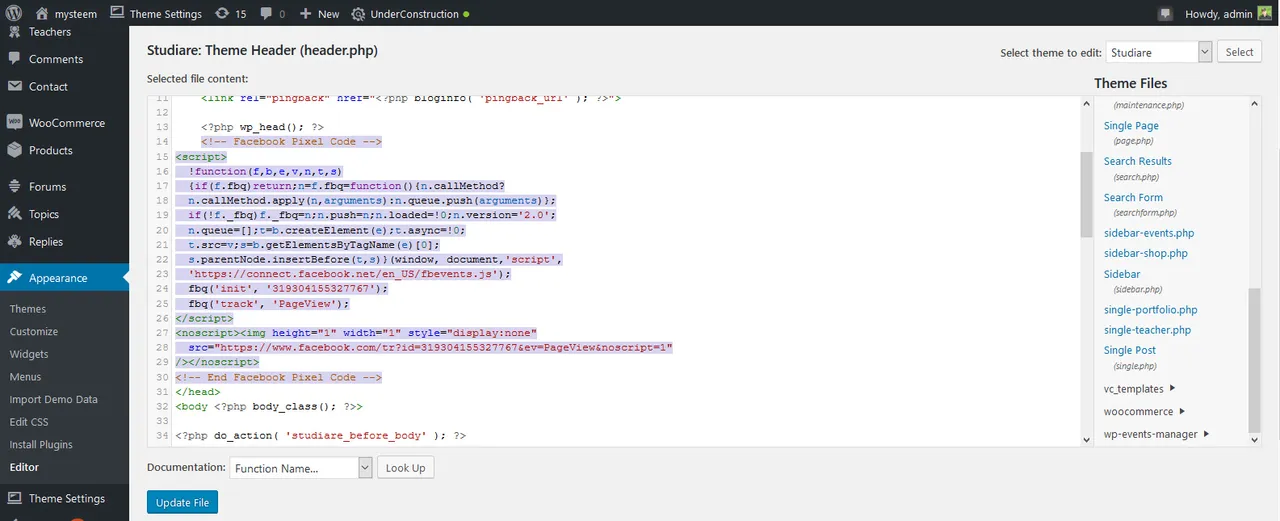Open Single Post template file
This screenshot has height=521, width=1280.
pos(1130,350)
